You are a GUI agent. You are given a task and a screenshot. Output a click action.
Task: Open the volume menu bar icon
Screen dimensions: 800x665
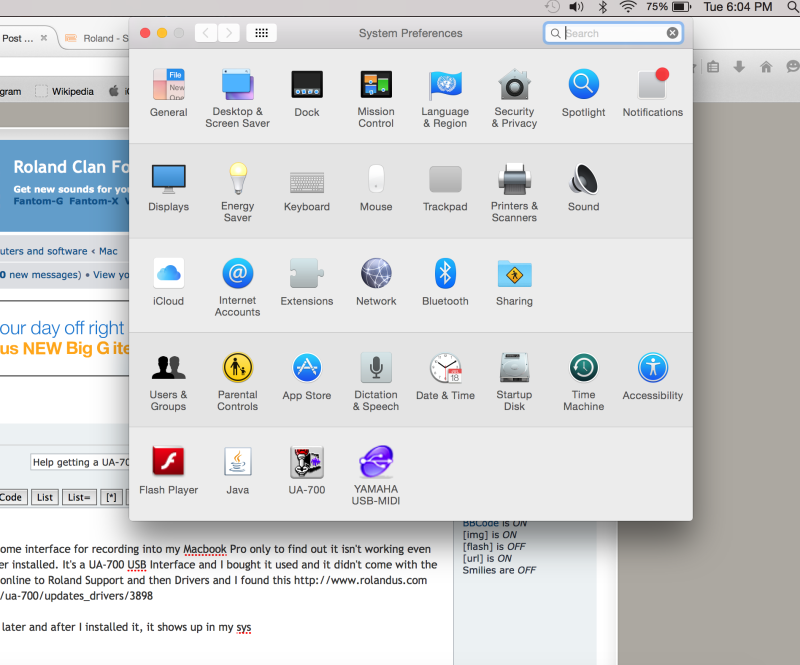(x=577, y=7)
